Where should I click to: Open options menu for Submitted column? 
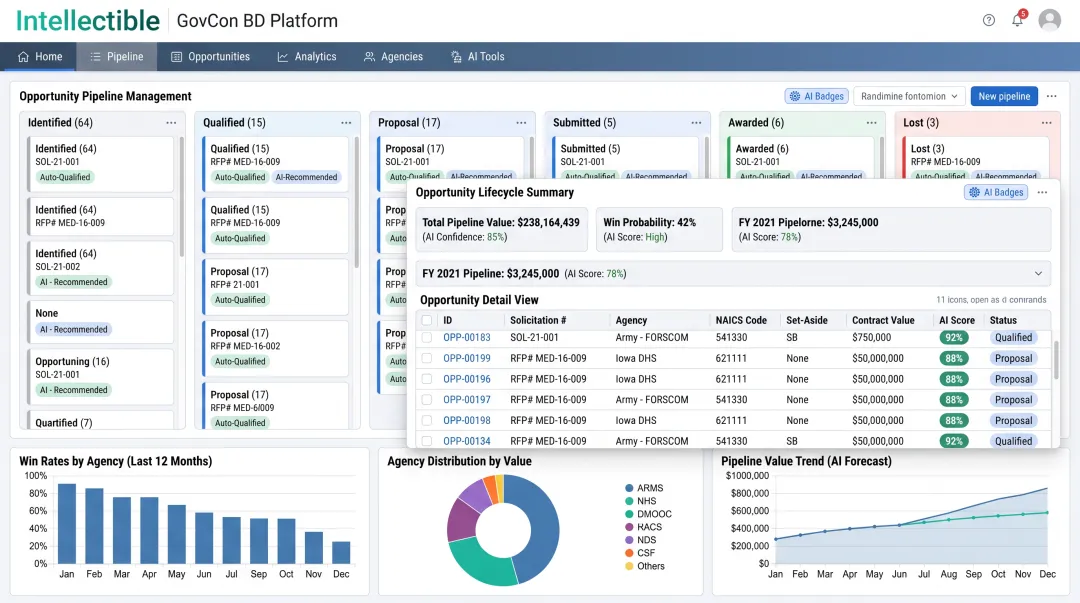pyautogui.click(x=696, y=123)
